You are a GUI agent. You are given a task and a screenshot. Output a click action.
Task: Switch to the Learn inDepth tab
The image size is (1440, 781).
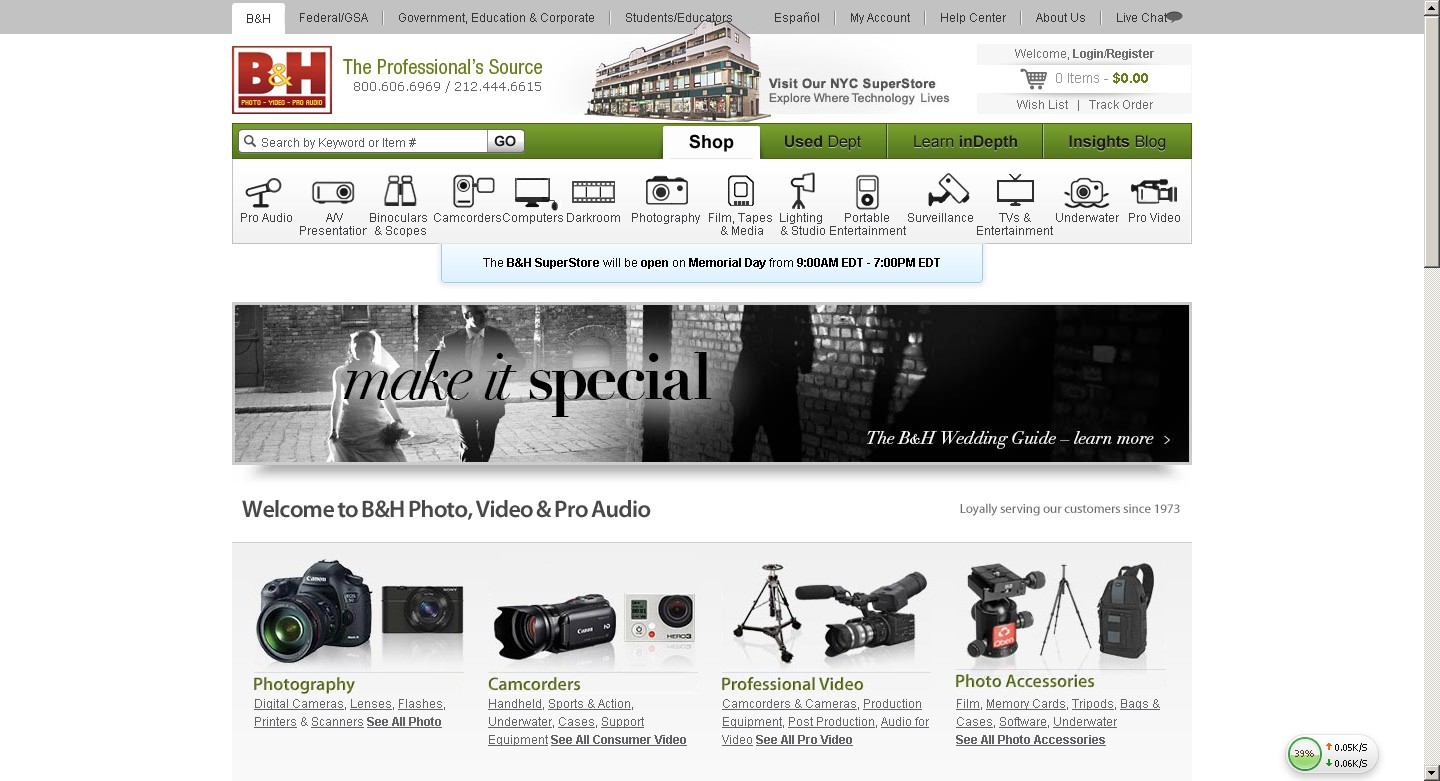tap(965, 142)
